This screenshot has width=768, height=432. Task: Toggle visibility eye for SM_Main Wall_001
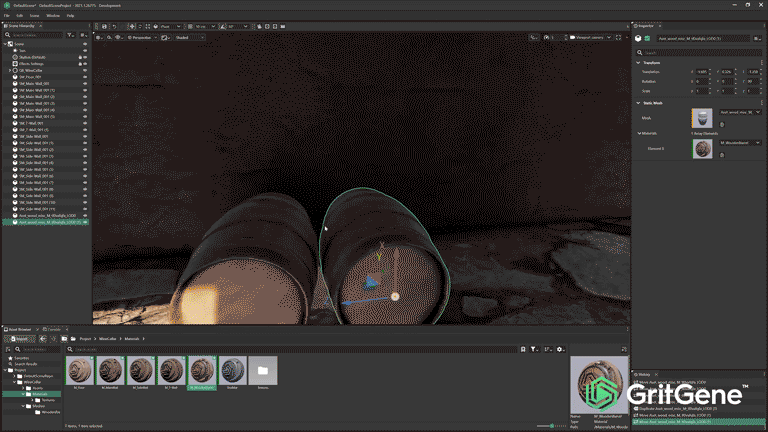click(85, 84)
